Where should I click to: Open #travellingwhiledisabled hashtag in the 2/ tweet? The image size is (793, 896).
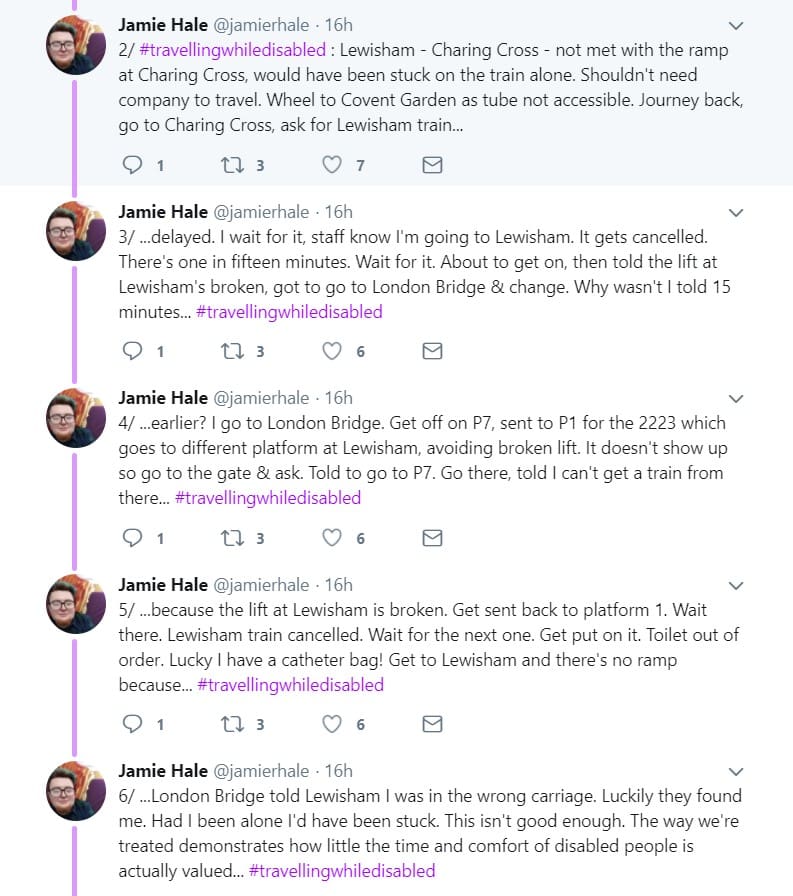(x=233, y=50)
